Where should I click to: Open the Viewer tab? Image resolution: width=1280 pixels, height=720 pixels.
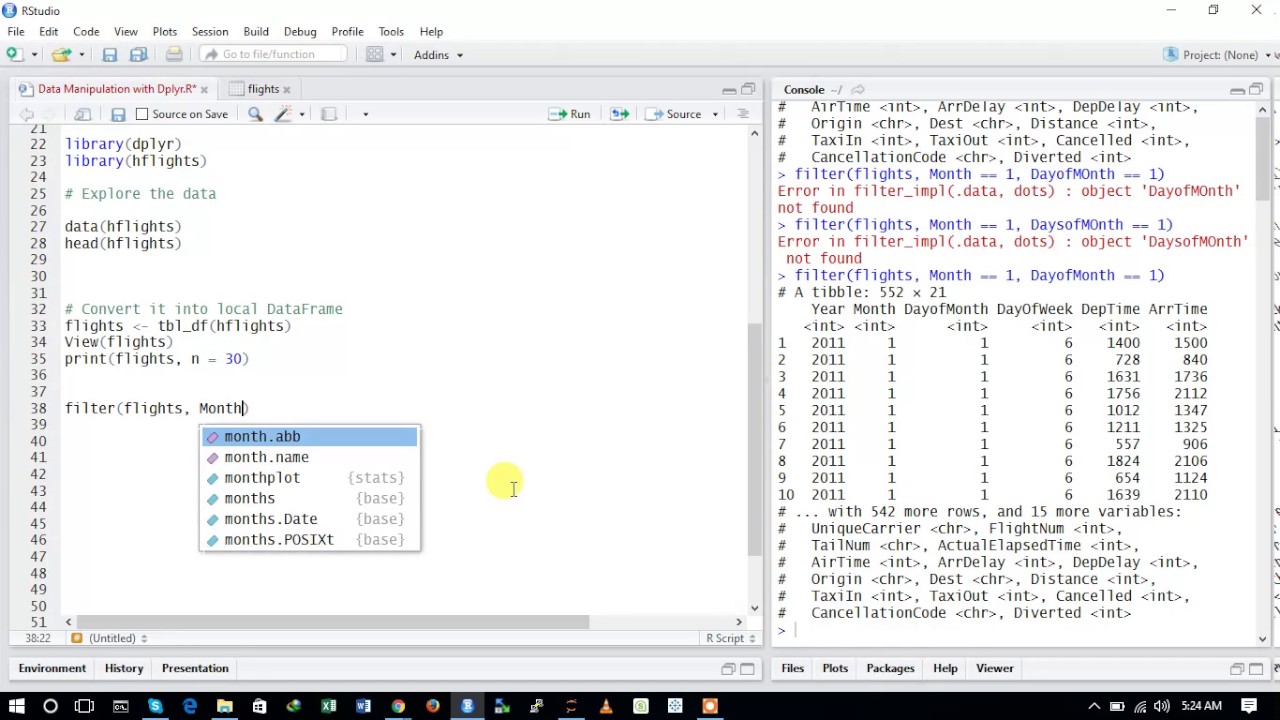coord(994,668)
